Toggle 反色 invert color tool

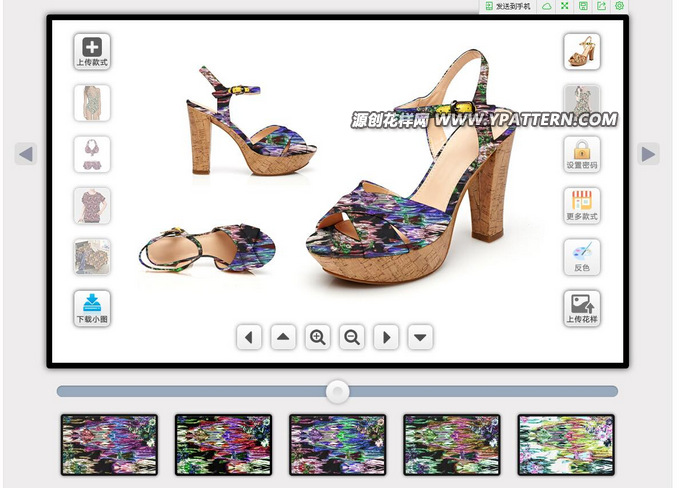[x=582, y=256]
